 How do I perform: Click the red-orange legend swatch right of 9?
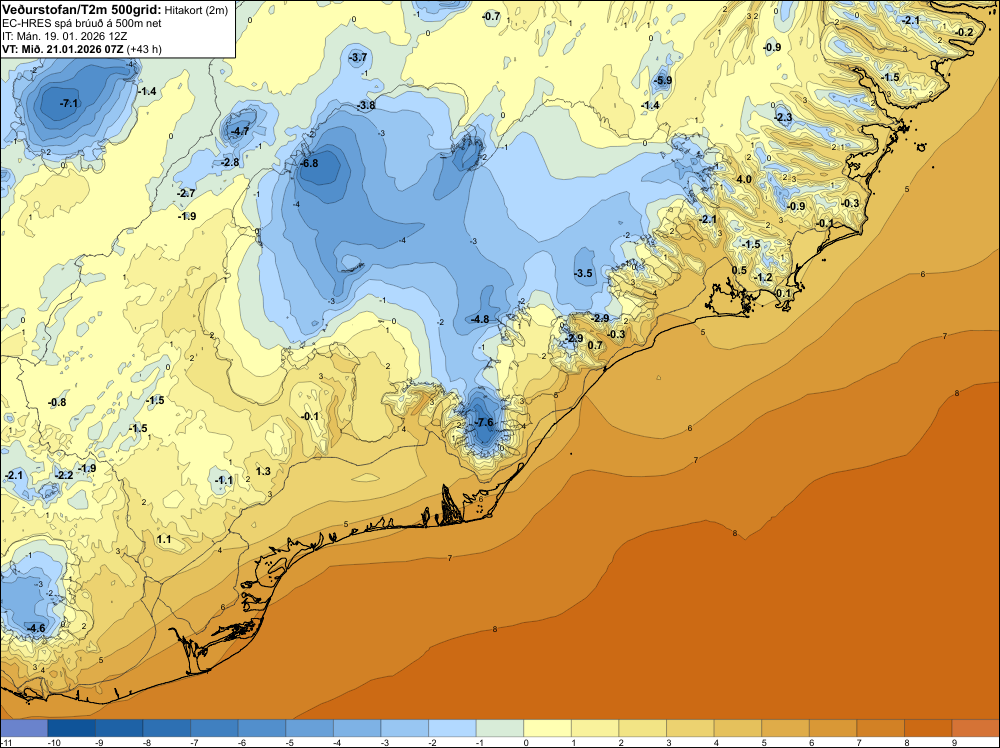click(x=975, y=728)
